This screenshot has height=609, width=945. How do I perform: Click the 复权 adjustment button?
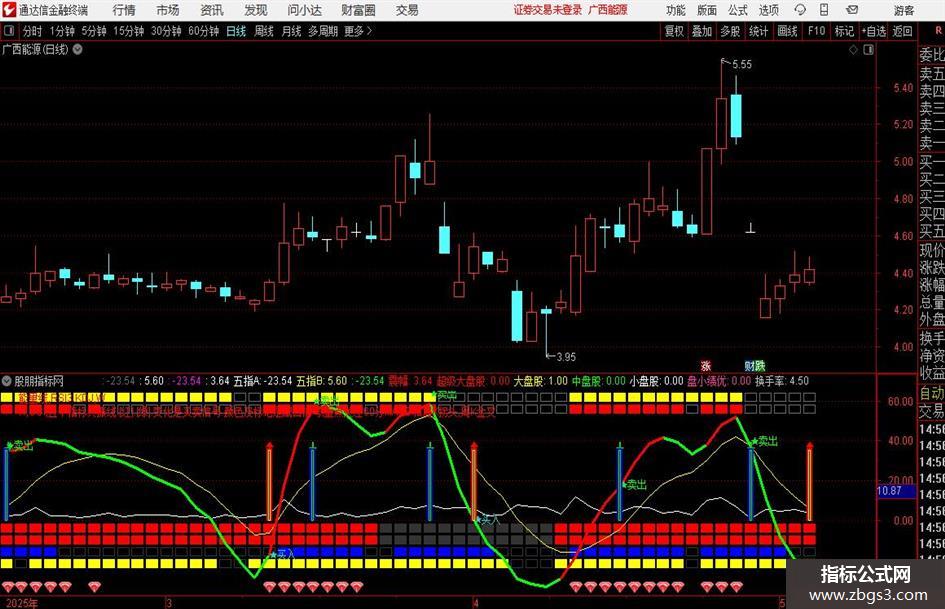click(674, 31)
